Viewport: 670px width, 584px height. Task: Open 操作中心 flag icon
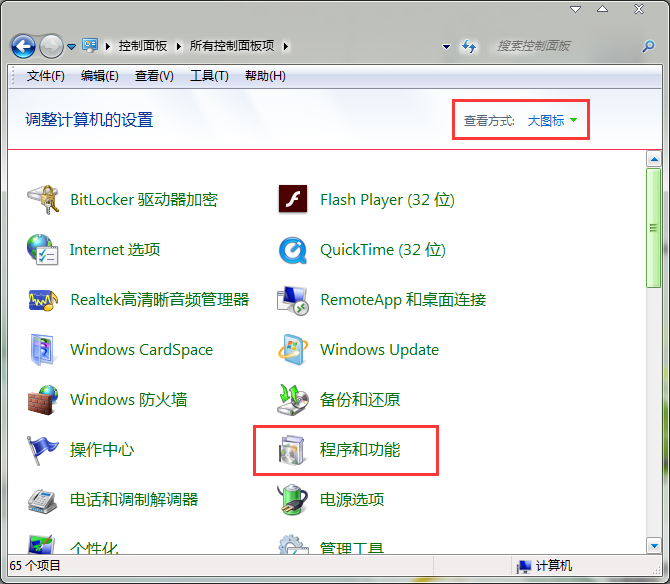point(43,450)
